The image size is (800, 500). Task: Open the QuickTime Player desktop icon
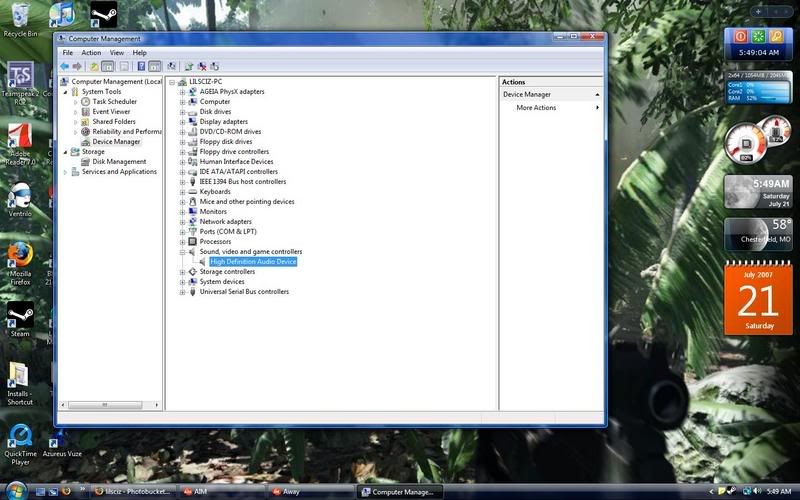click(x=20, y=444)
